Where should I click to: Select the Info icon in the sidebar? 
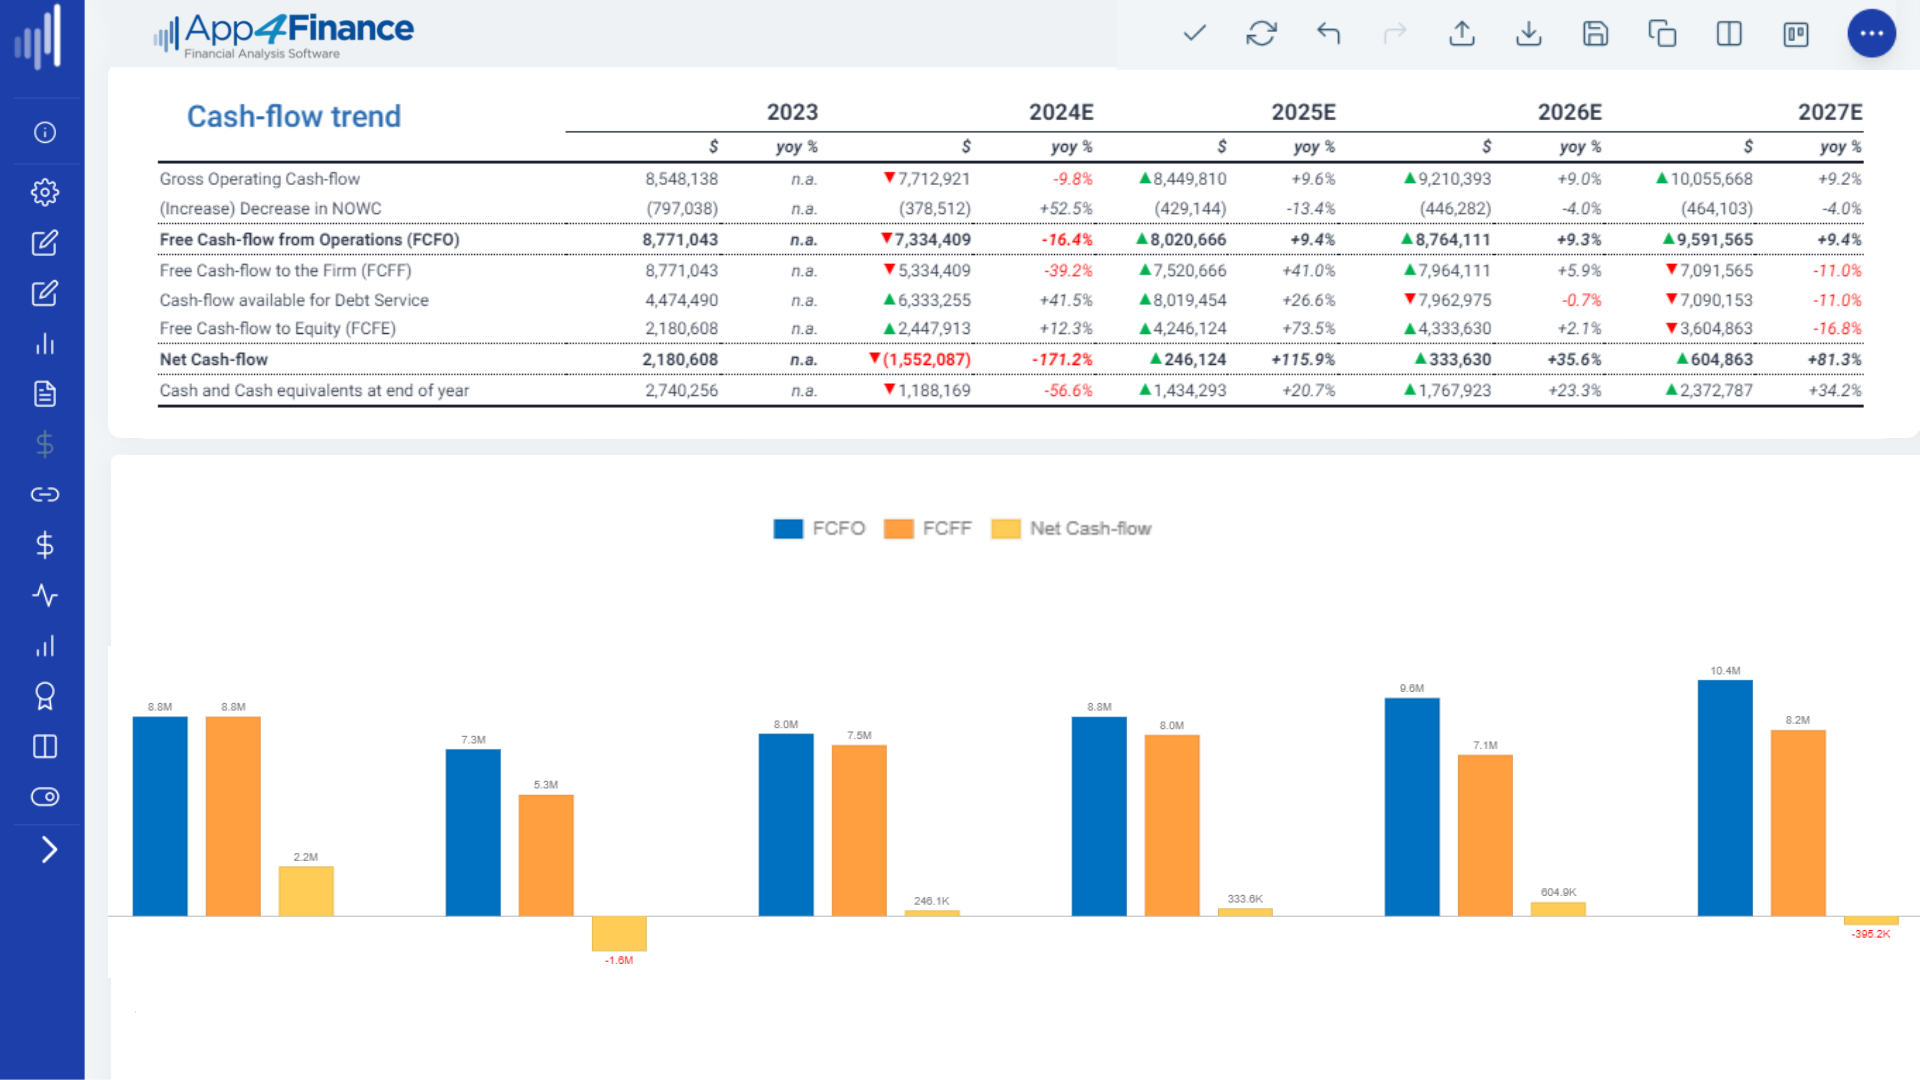click(45, 132)
